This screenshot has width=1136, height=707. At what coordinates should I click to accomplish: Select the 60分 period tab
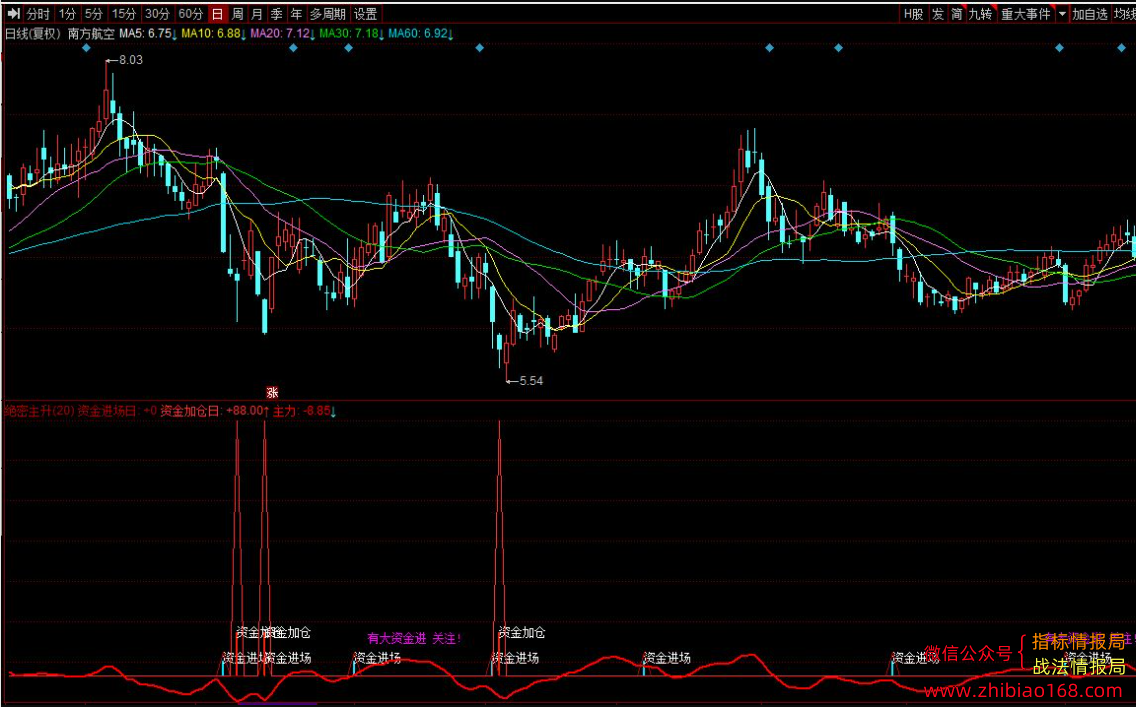pyautogui.click(x=191, y=14)
